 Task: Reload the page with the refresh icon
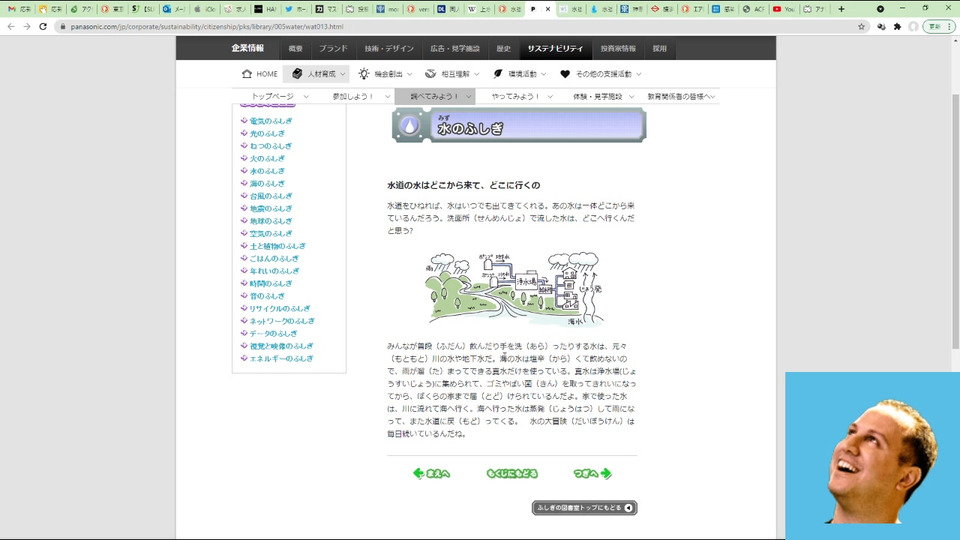tap(43, 26)
